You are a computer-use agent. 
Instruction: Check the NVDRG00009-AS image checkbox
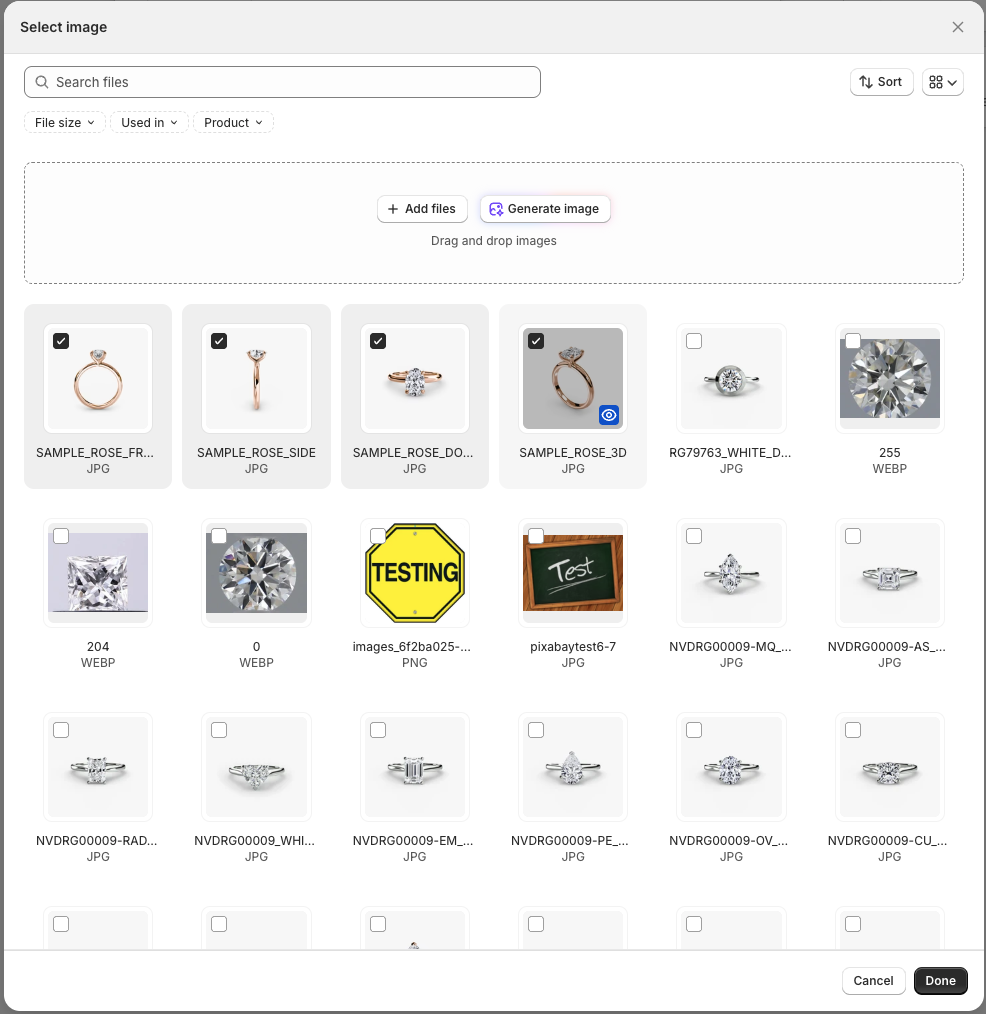(x=853, y=536)
